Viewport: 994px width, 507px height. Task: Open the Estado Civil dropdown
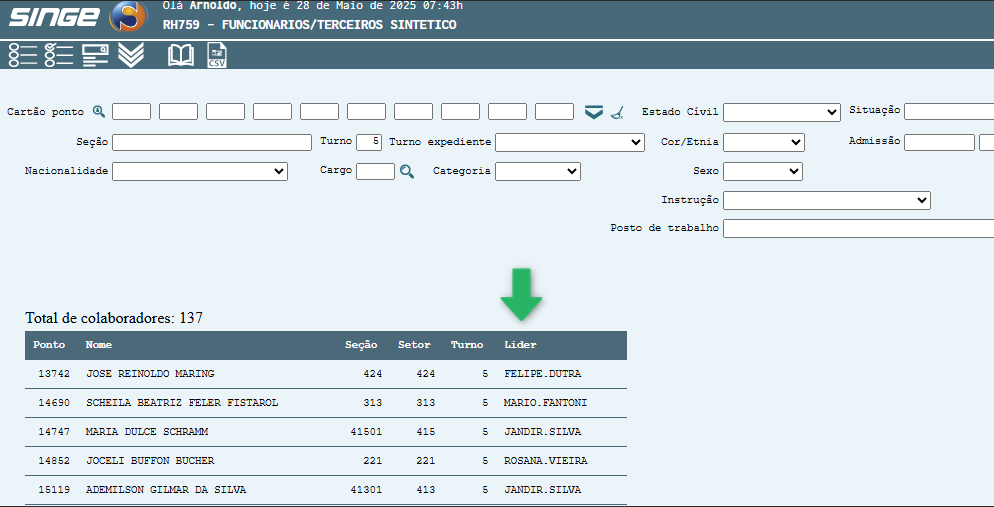pos(781,112)
